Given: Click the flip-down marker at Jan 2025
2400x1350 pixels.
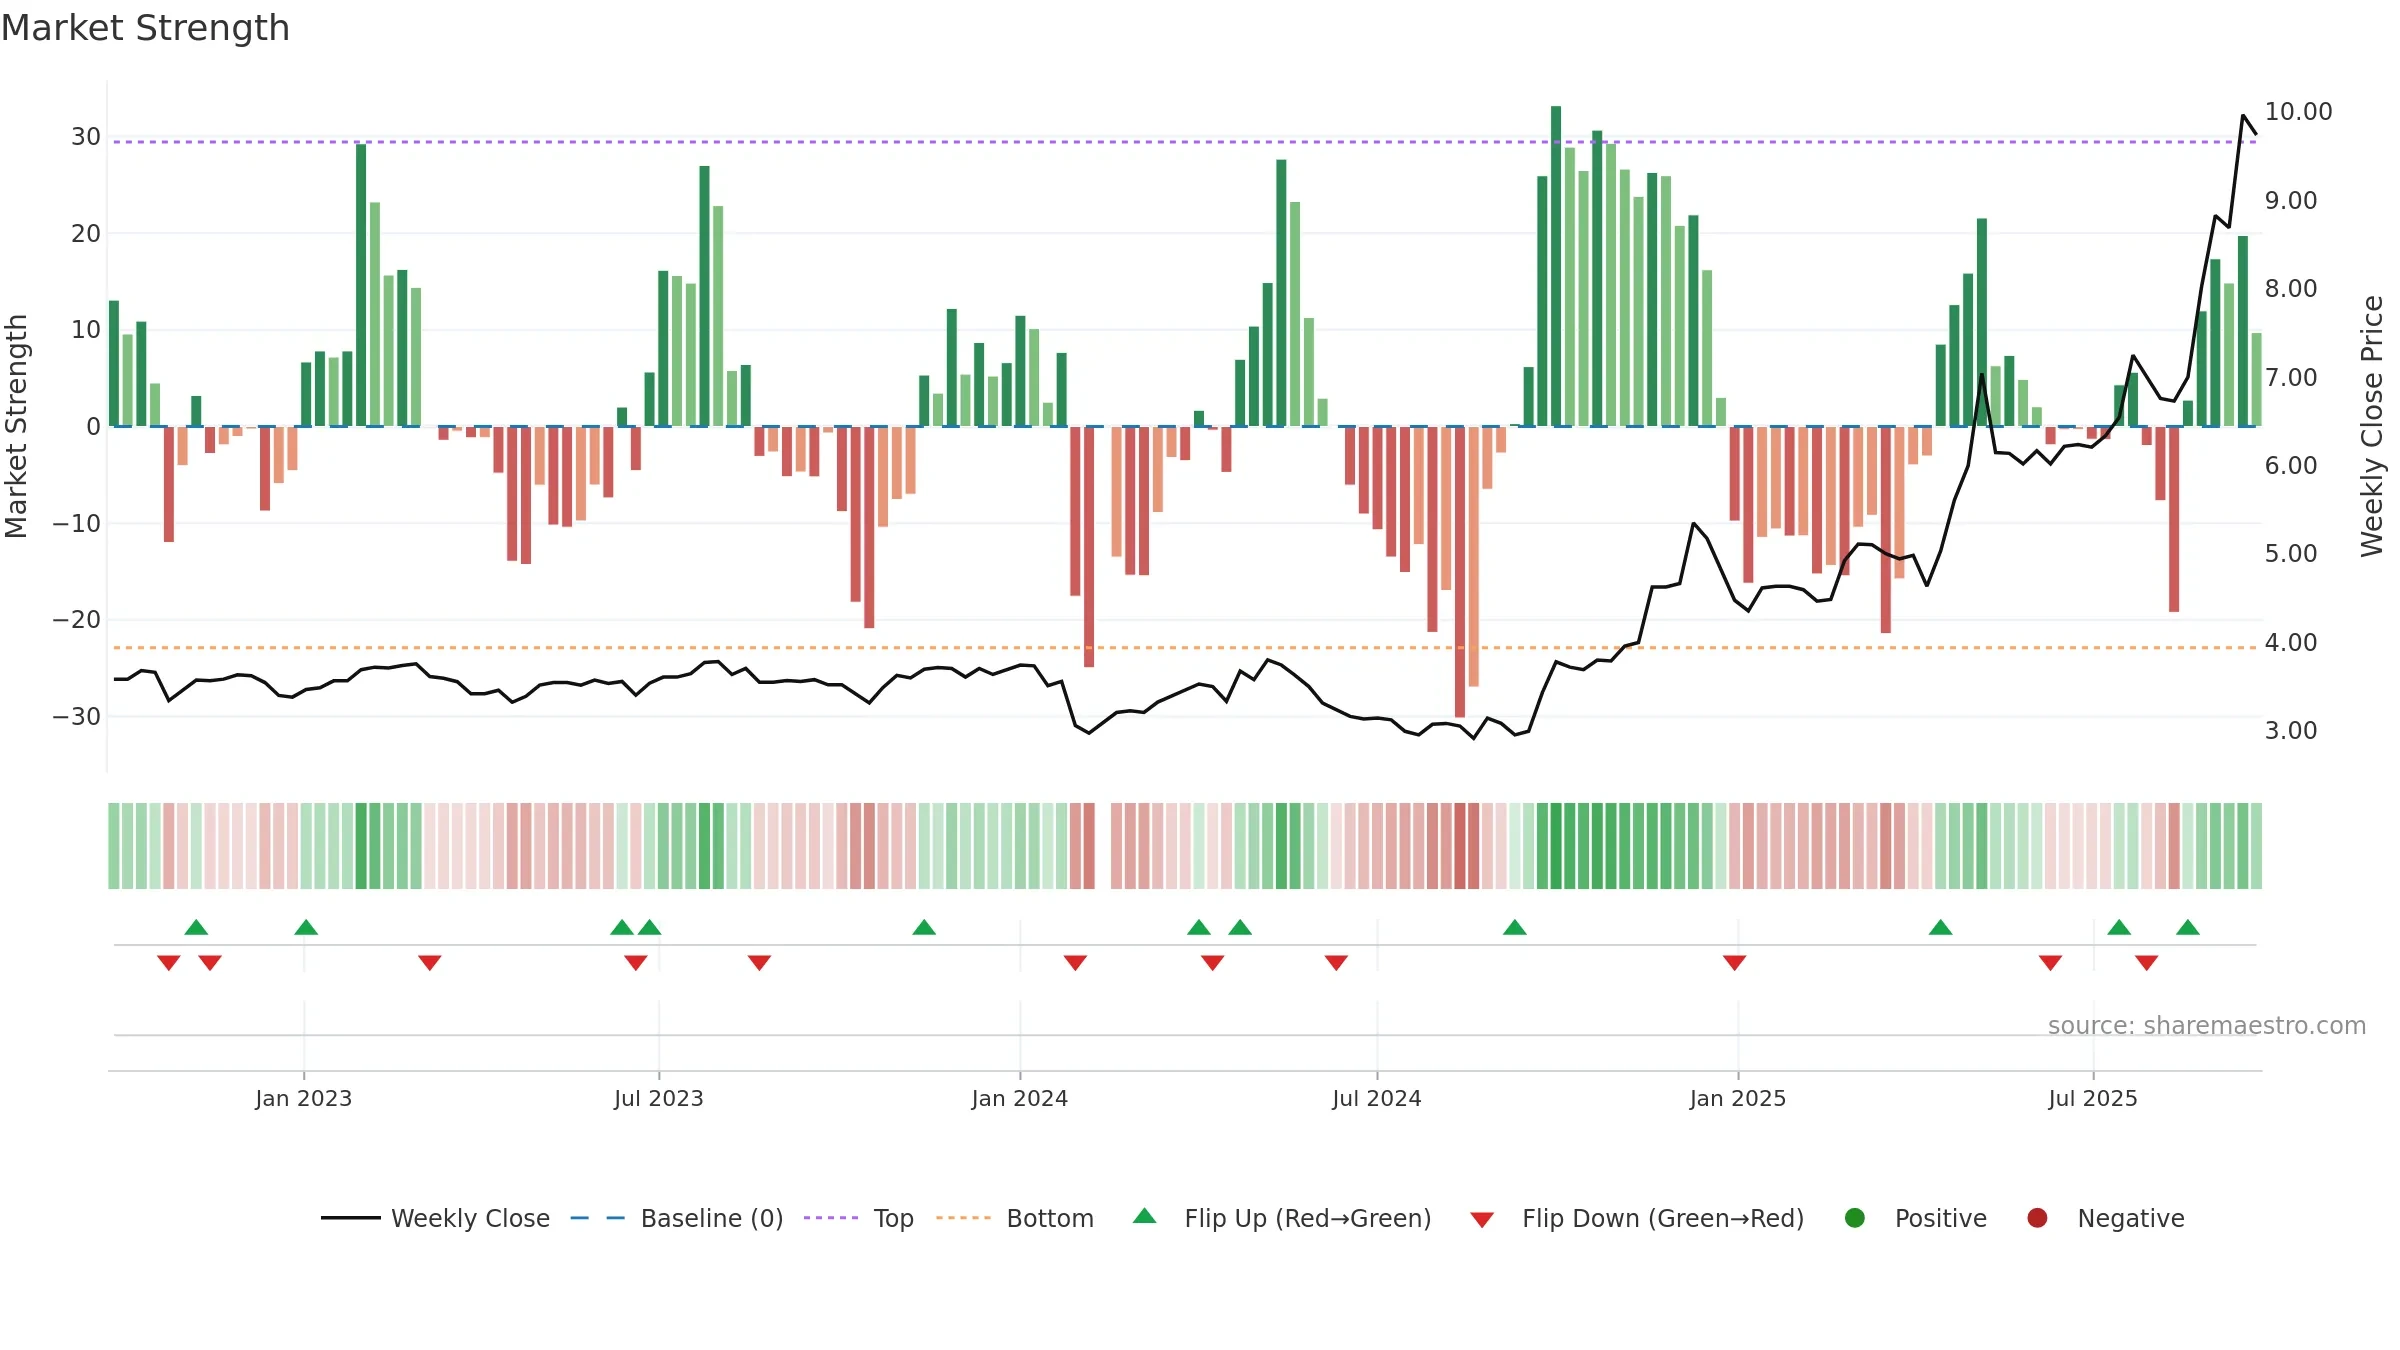Looking at the screenshot, I should coord(1735,963).
